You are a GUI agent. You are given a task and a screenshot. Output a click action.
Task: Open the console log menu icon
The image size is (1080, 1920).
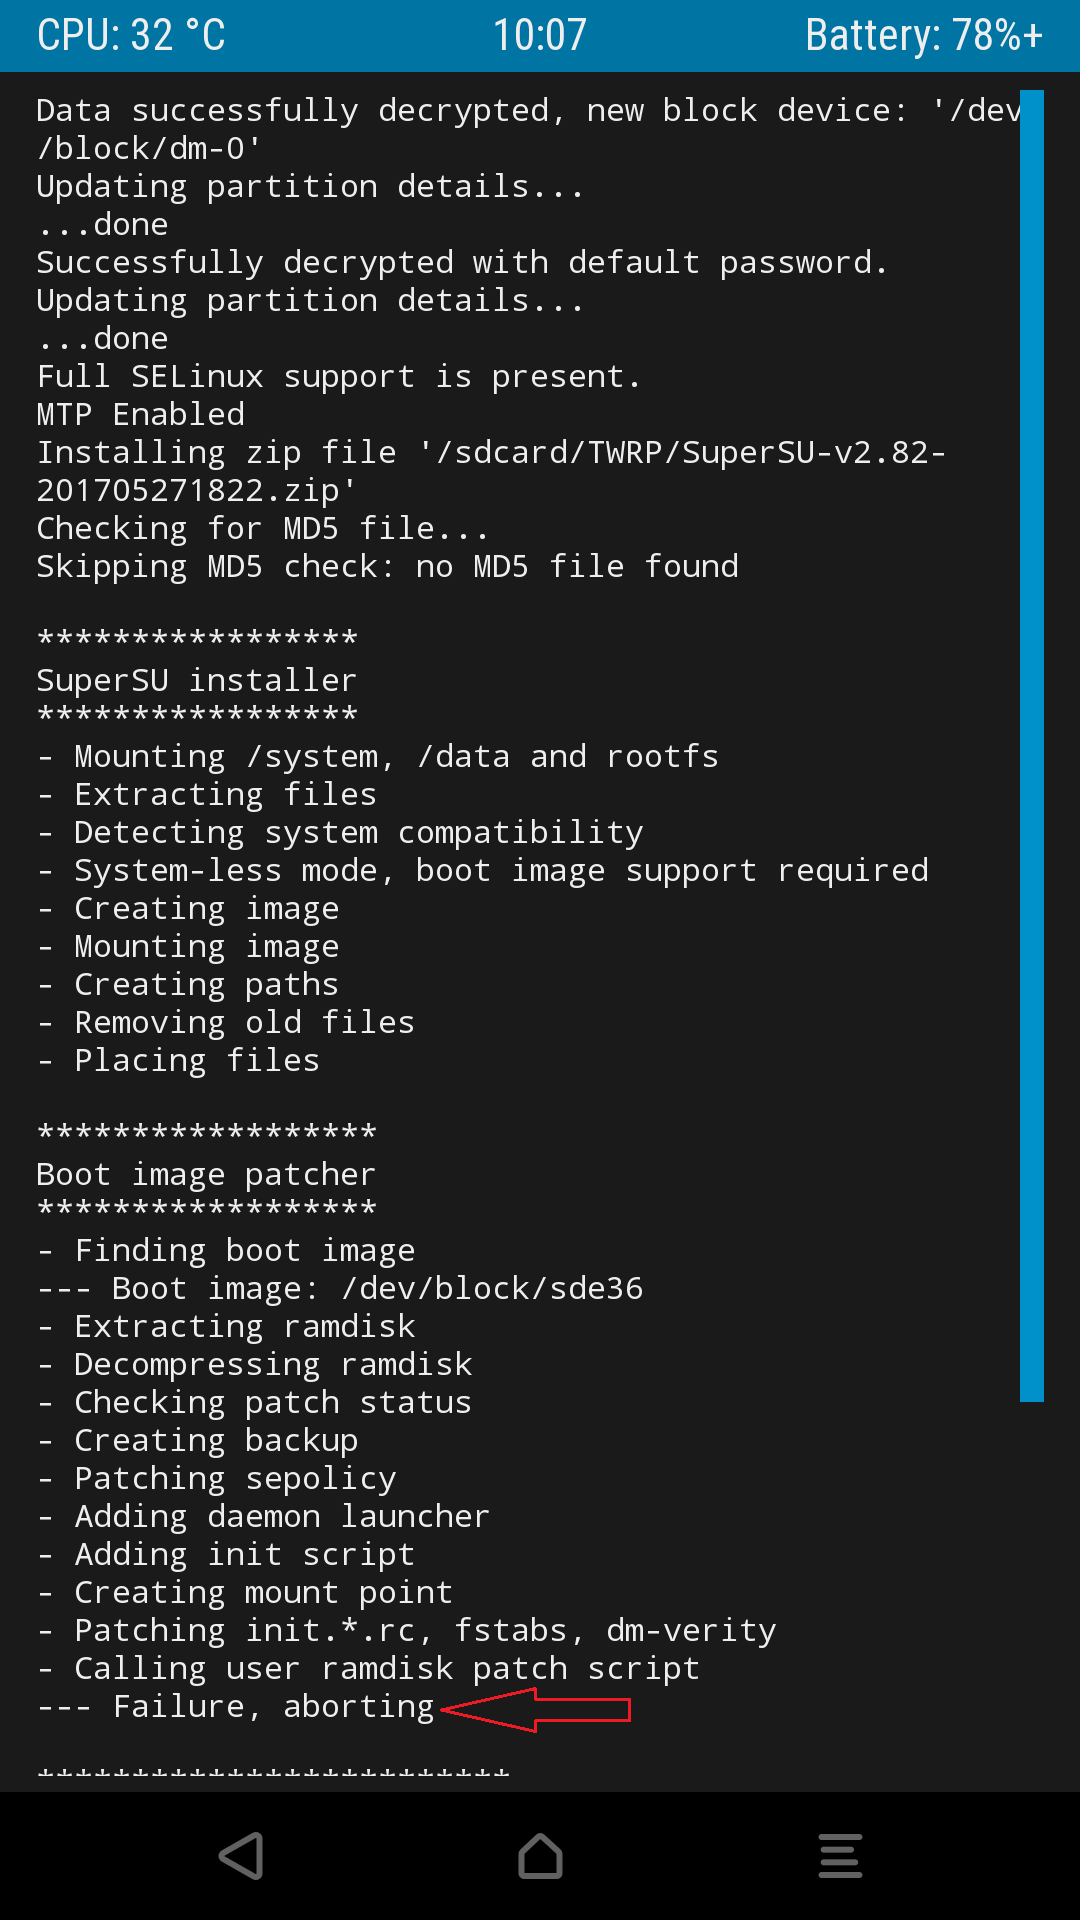point(840,1856)
